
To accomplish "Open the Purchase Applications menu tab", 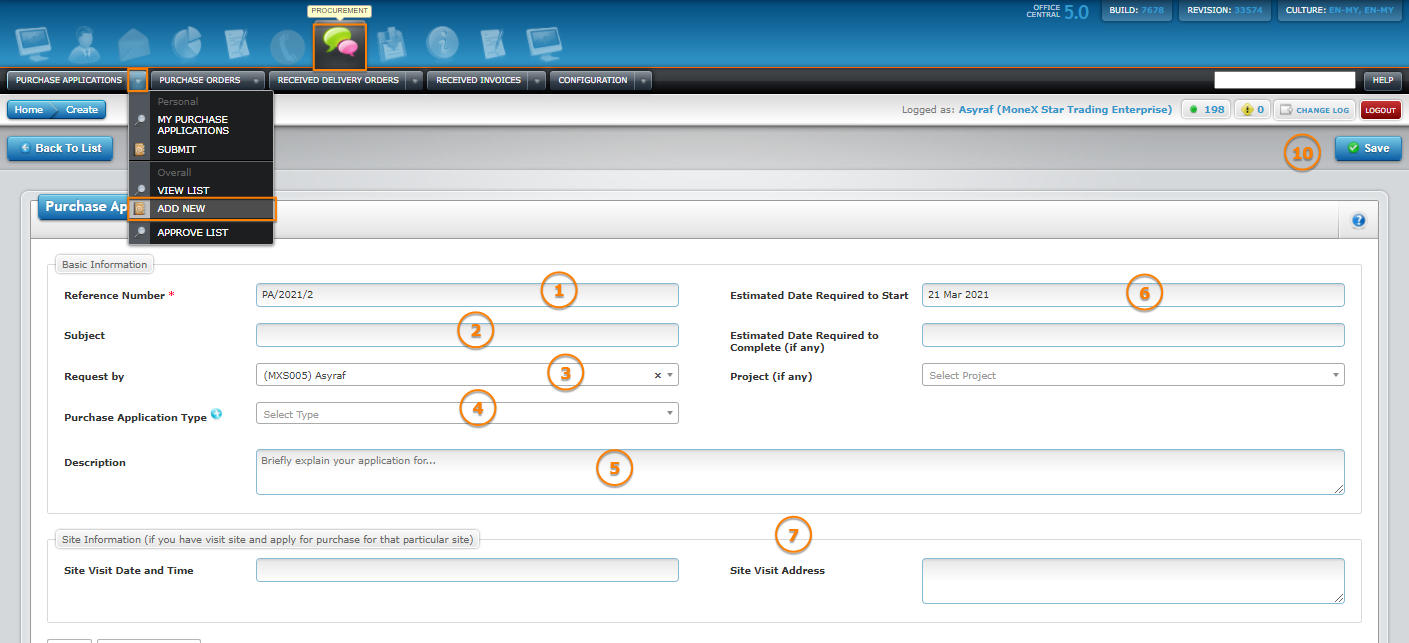I will [x=68, y=80].
